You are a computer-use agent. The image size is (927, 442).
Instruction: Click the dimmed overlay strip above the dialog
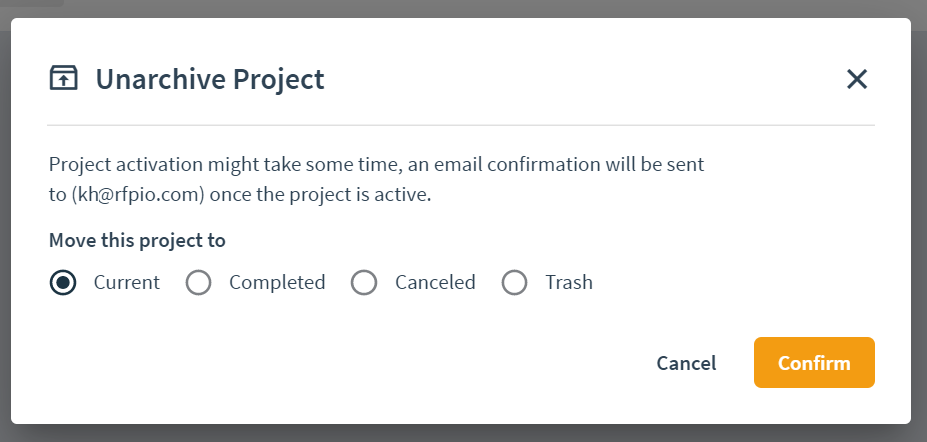464,9
